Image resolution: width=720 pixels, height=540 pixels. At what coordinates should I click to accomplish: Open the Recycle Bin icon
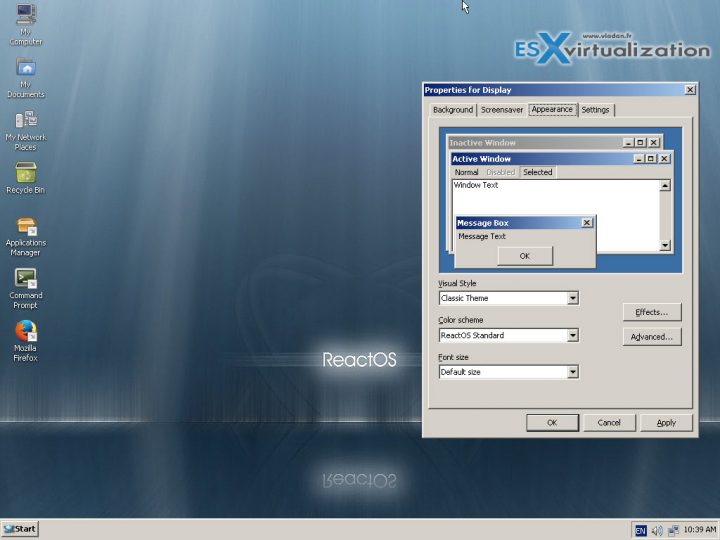[26, 178]
